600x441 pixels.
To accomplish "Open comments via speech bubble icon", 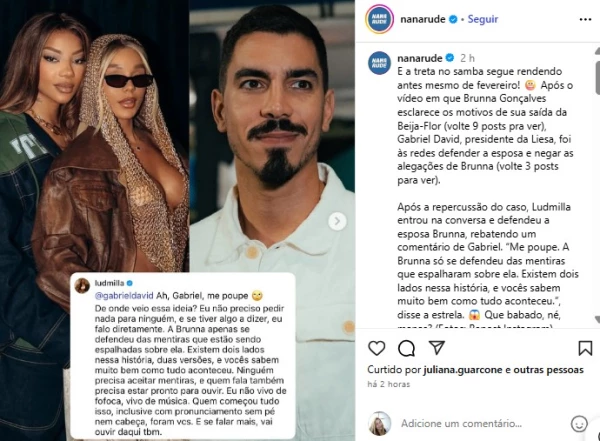I will (406, 348).
